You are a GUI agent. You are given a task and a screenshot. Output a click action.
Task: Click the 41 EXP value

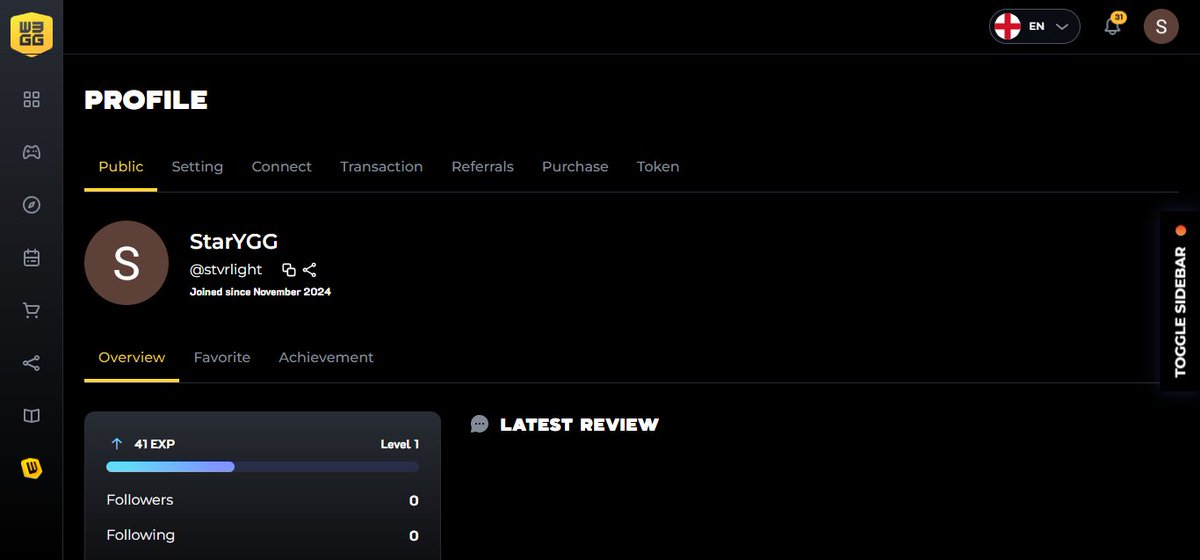(155, 444)
